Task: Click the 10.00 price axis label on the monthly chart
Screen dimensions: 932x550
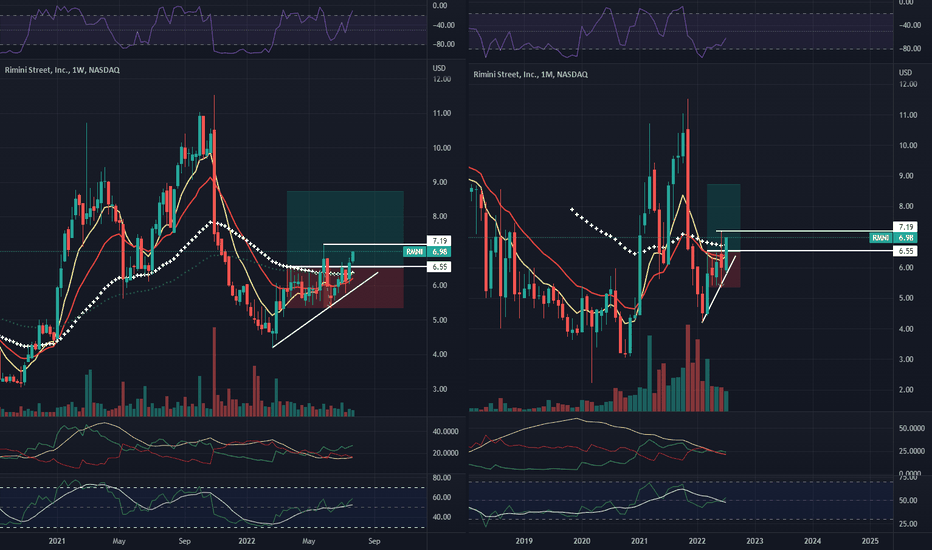Action: [x=908, y=145]
